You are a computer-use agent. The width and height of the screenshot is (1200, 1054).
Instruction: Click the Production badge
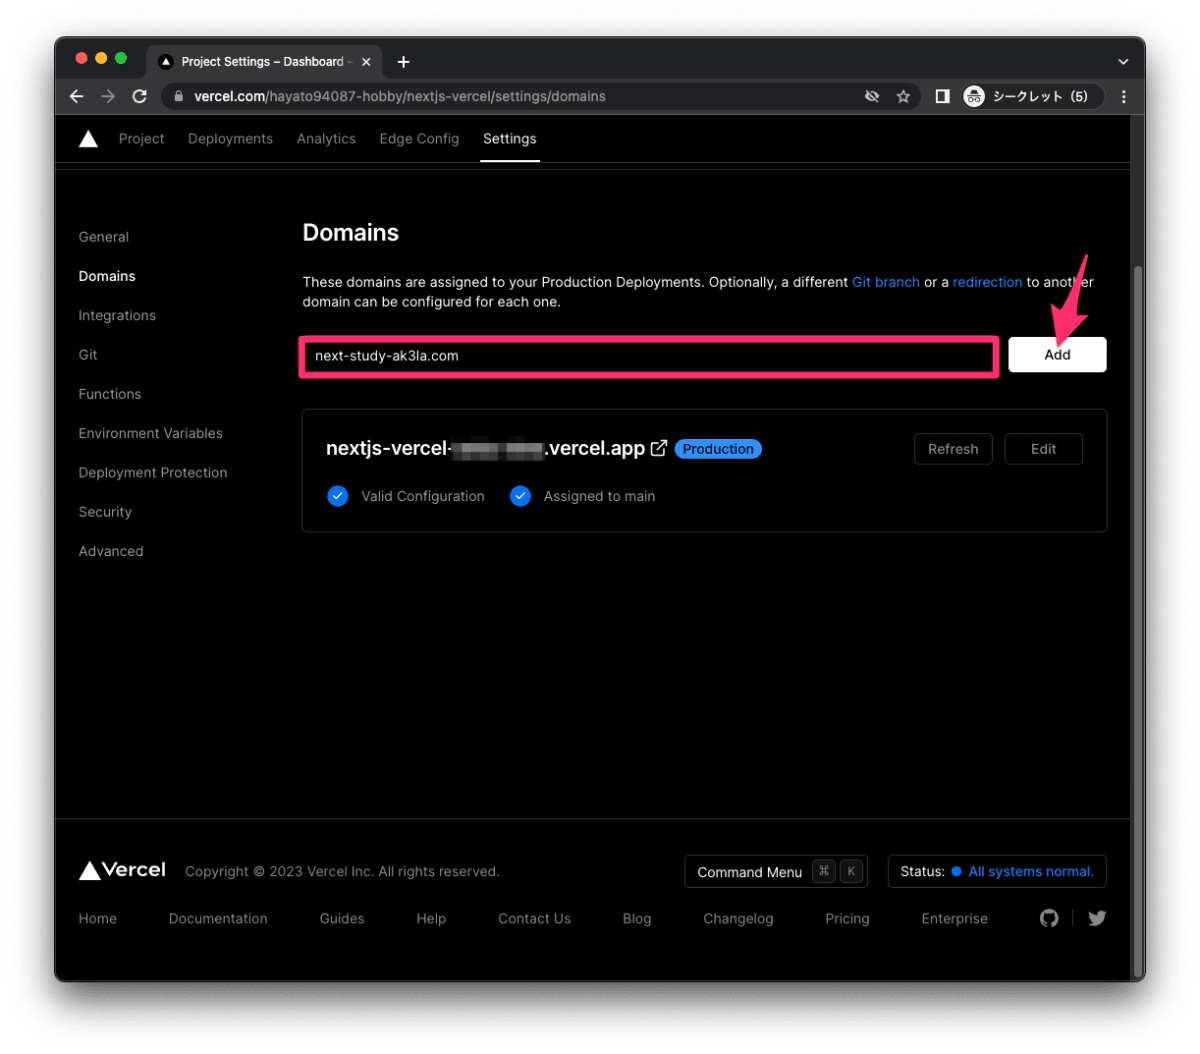(718, 449)
